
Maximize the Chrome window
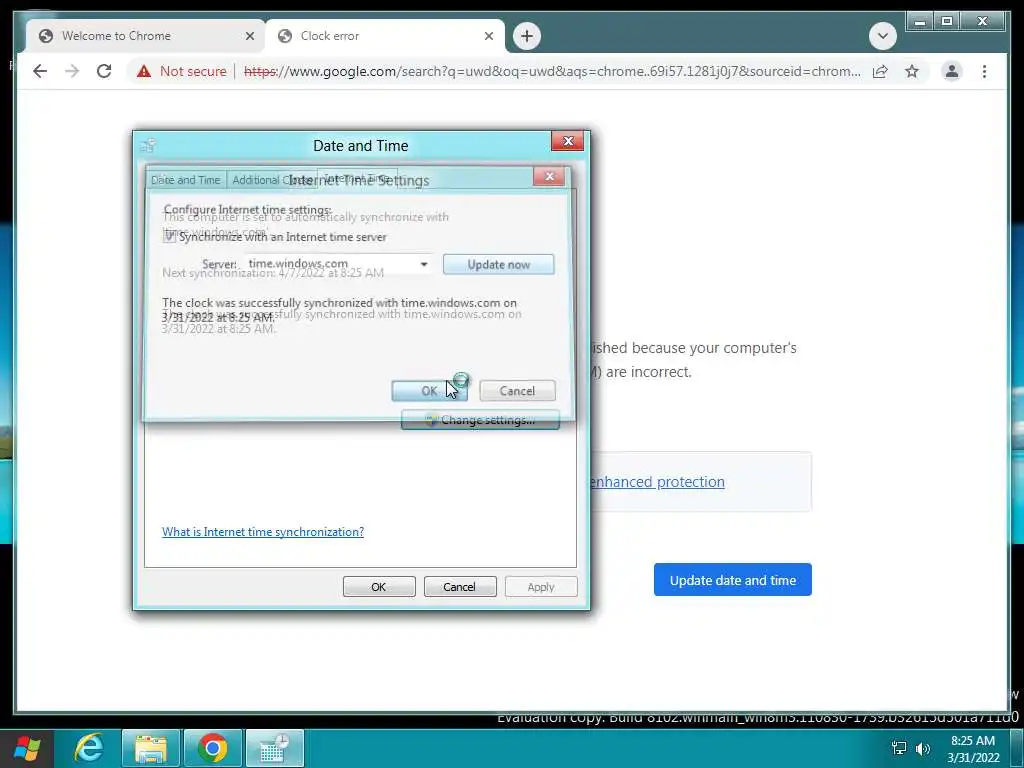[x=947, y=22]
